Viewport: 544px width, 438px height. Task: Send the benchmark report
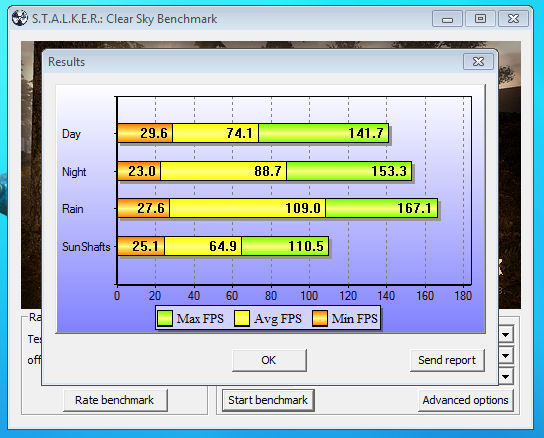[x=447, y=360]
